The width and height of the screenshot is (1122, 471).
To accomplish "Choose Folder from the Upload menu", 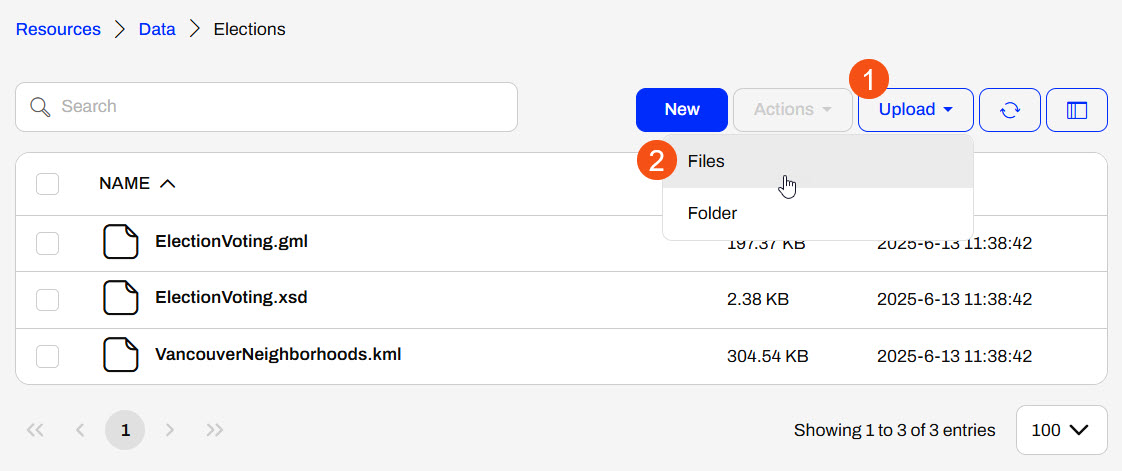I will pos(712,213).
